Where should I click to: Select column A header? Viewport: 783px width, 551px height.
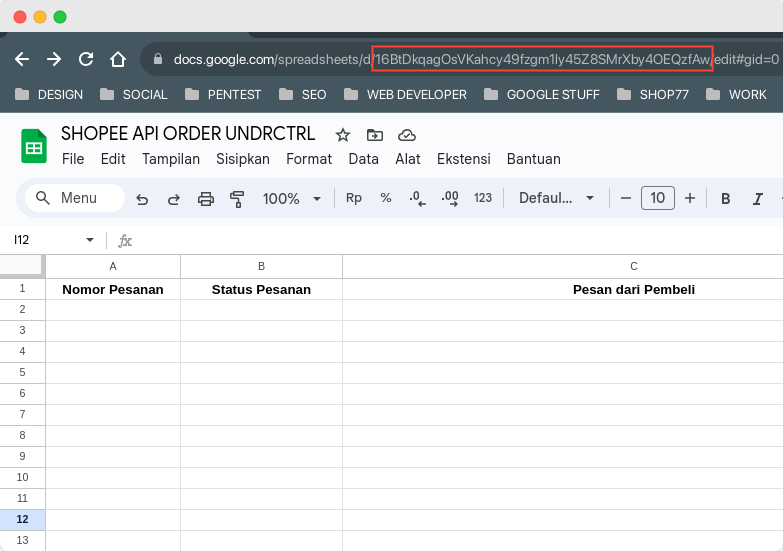tap(113, 266)
